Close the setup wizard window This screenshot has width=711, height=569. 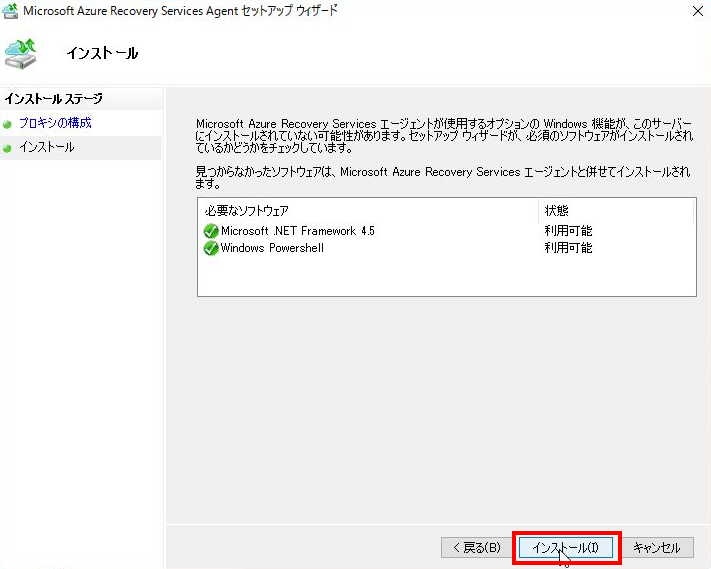tap(698, 11)
